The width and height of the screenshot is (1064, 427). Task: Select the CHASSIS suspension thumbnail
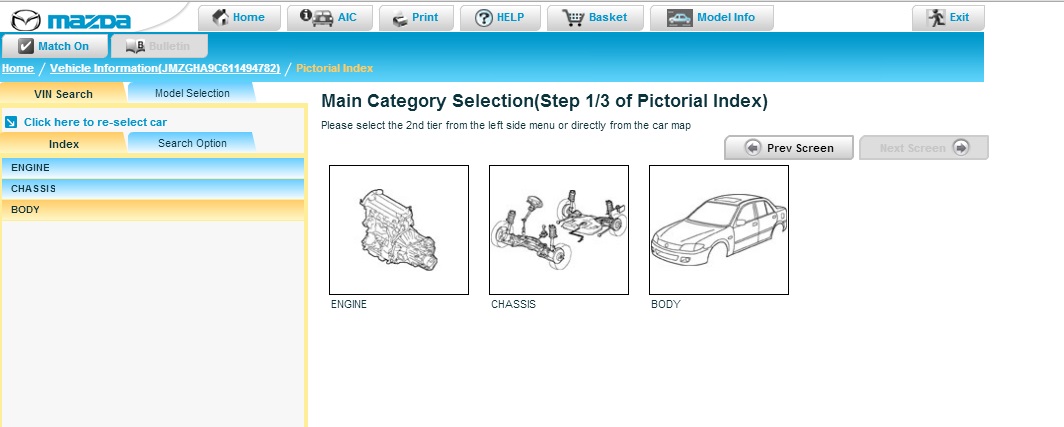coord(558,229)
